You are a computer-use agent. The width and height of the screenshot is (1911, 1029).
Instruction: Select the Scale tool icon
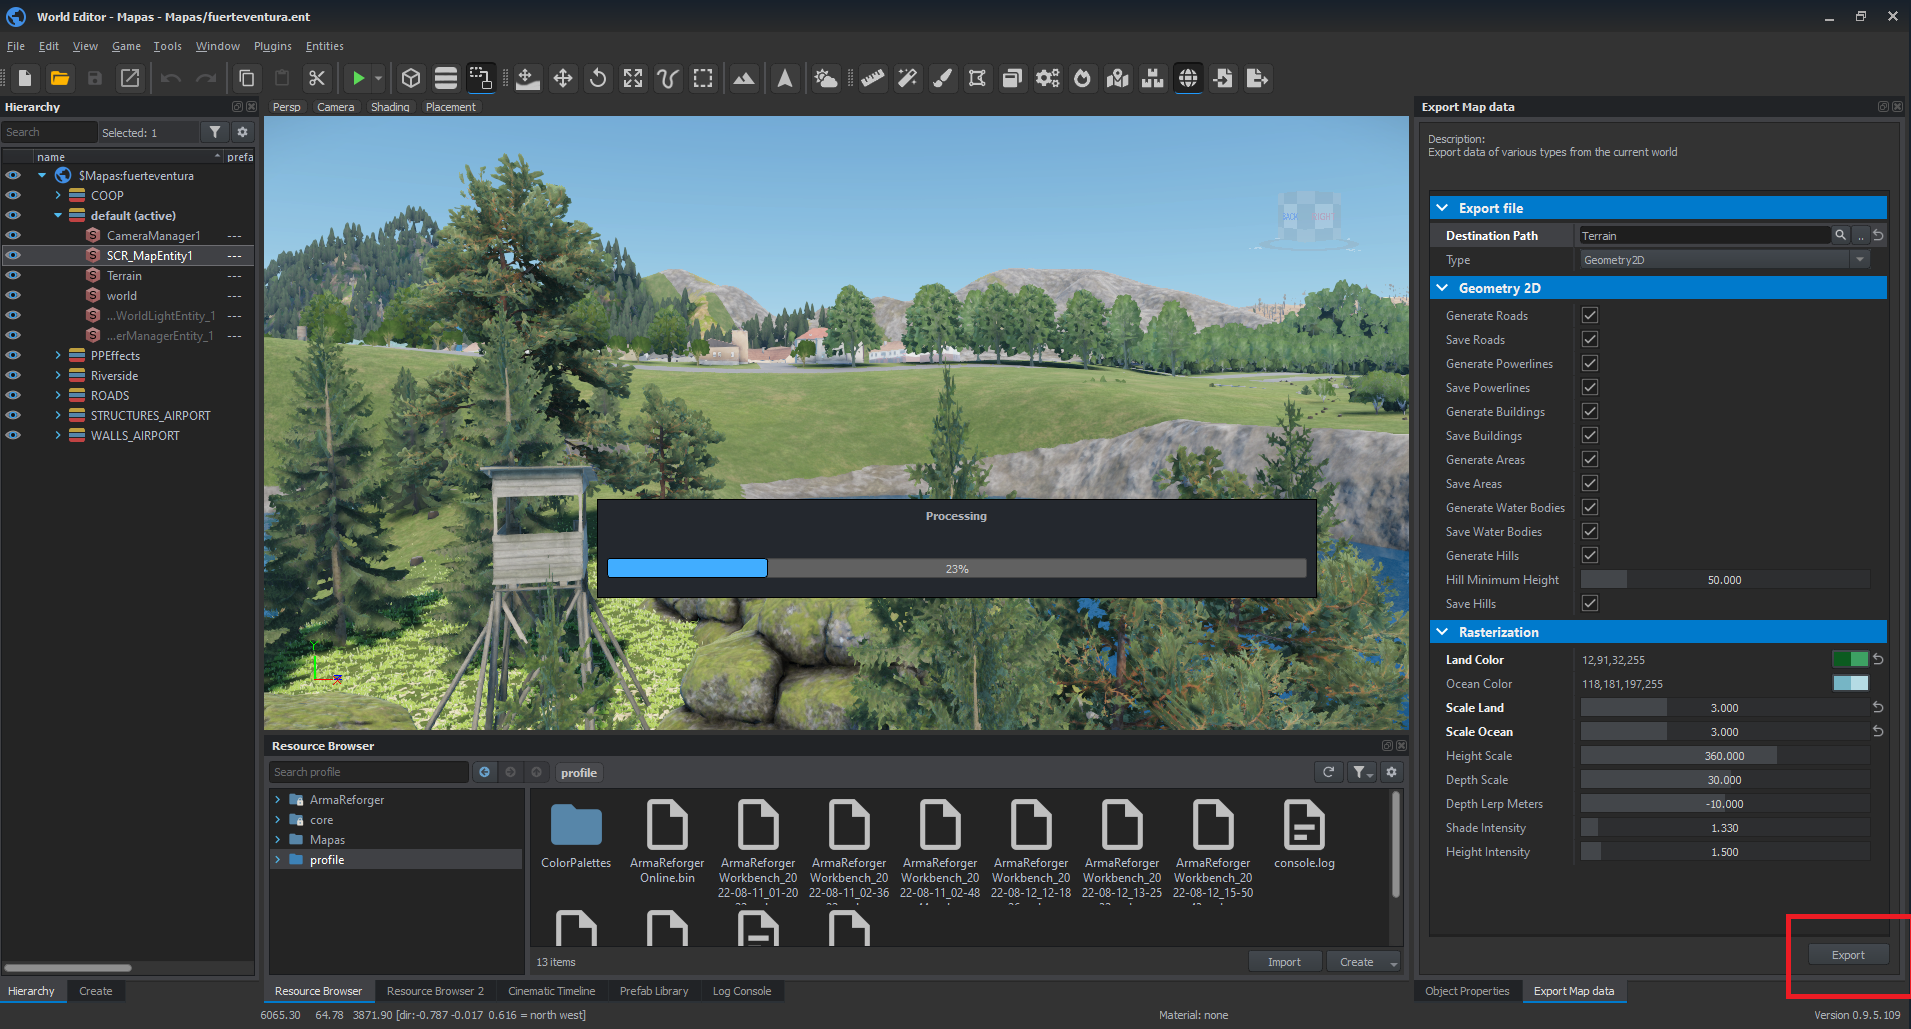(x=633, y=78)
